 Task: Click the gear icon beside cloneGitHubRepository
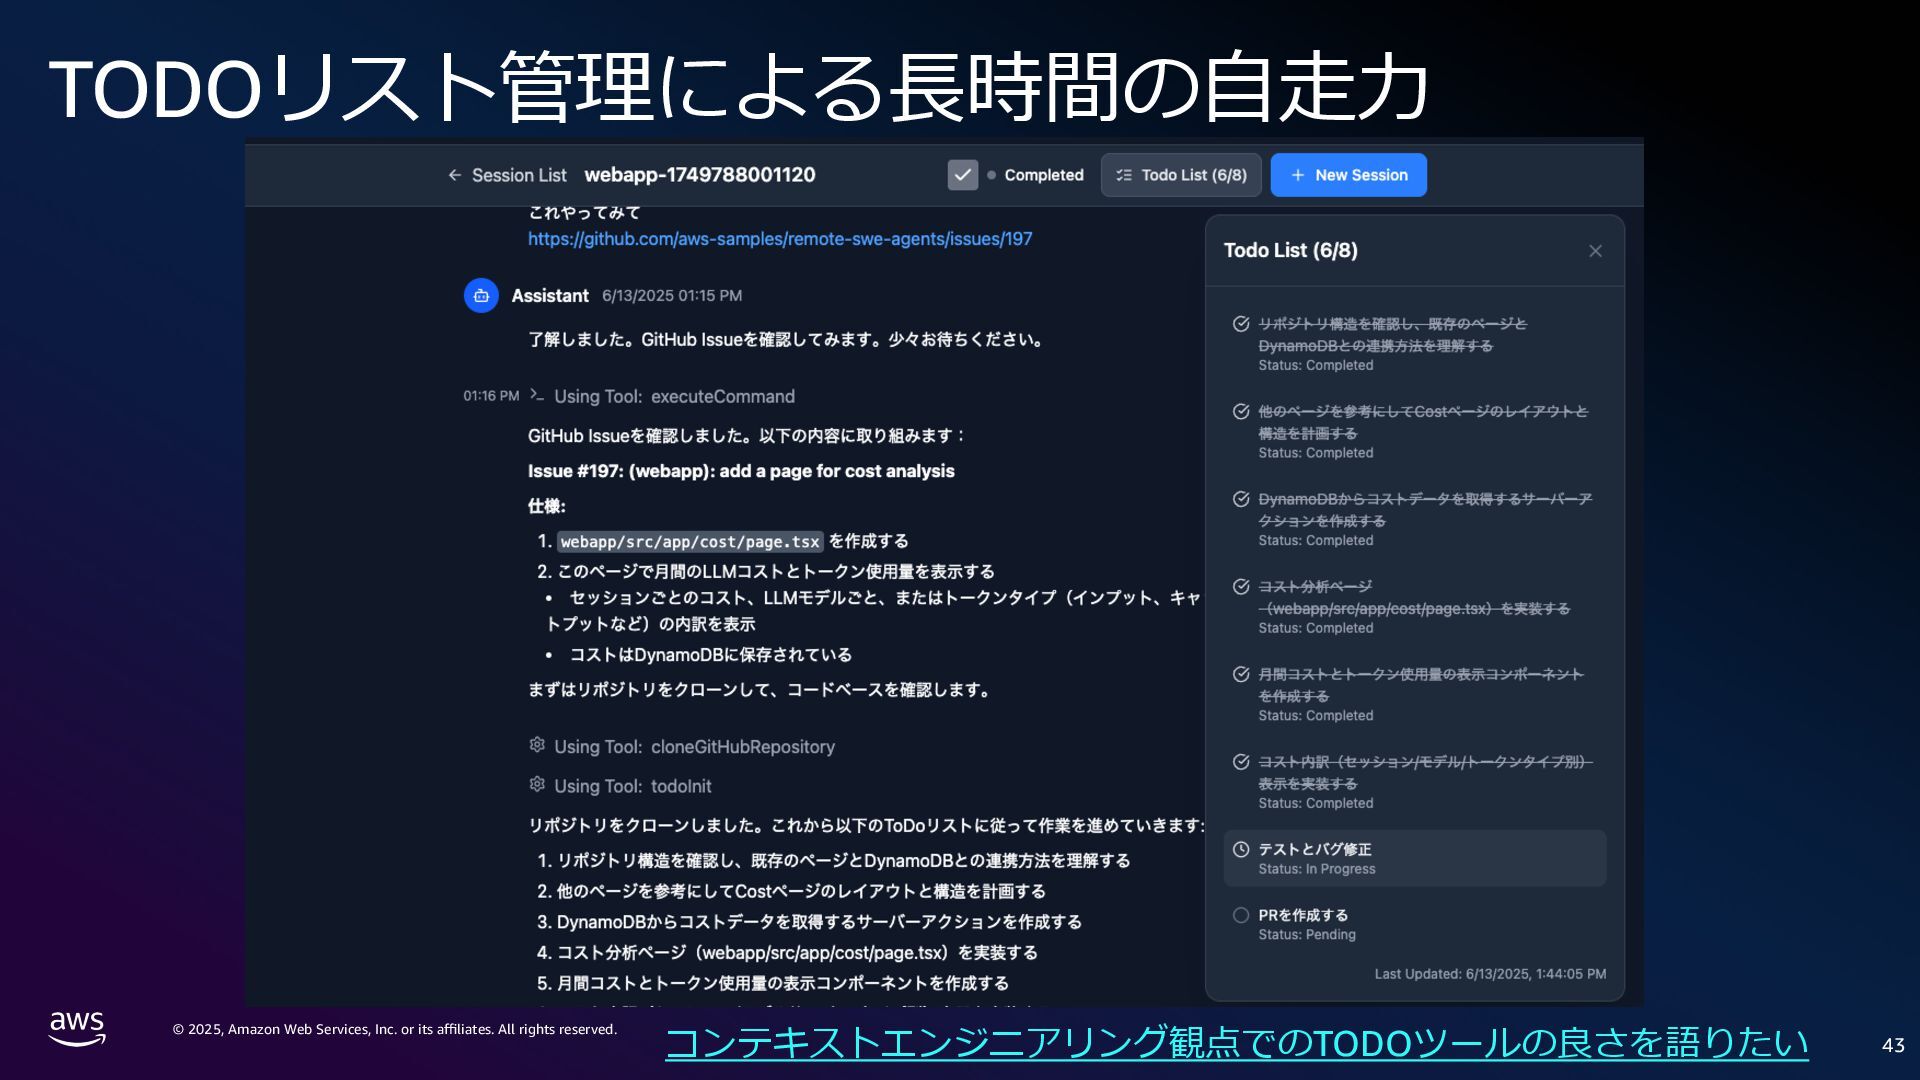coord(537,745)
